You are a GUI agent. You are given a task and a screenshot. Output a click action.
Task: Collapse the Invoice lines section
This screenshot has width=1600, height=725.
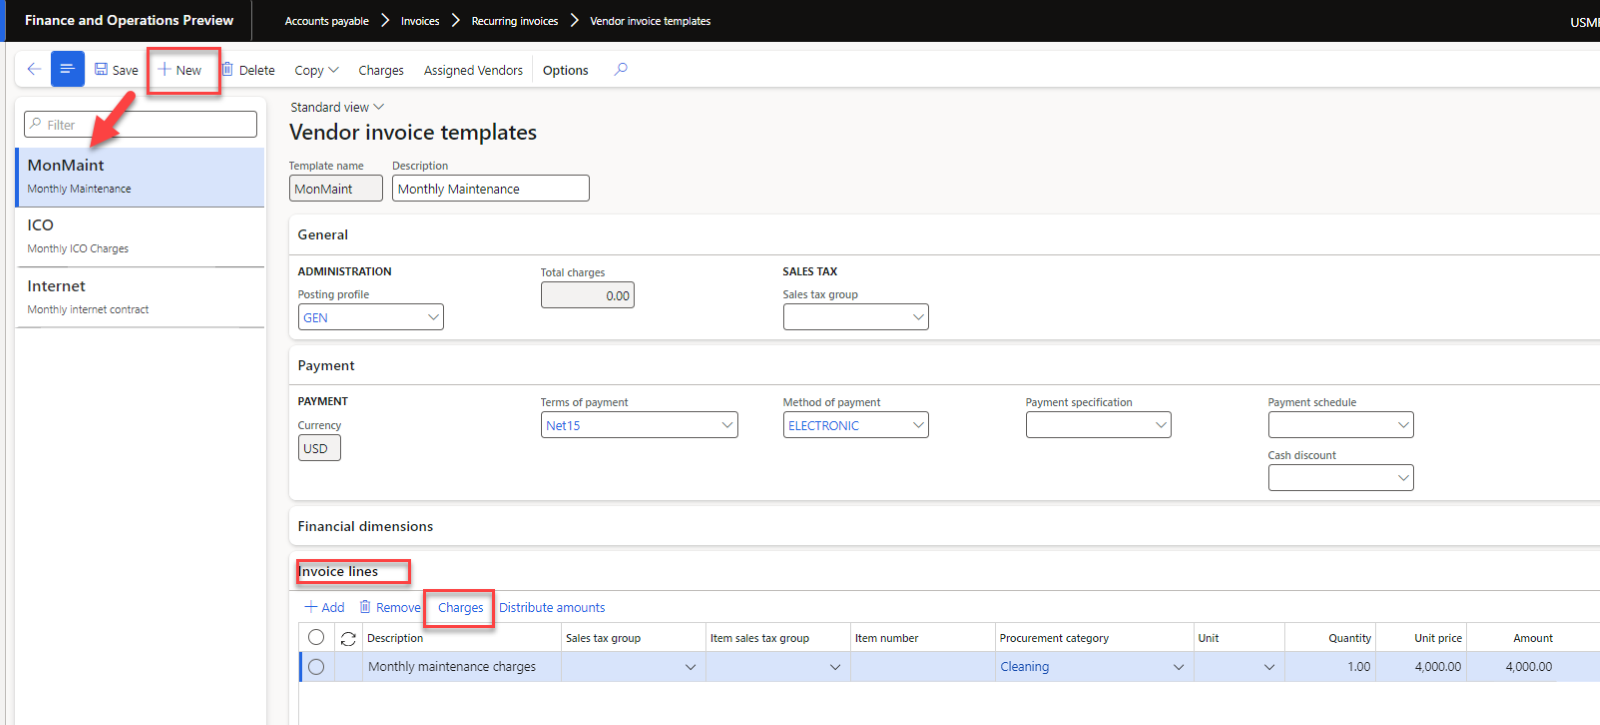tap(339, 572)
